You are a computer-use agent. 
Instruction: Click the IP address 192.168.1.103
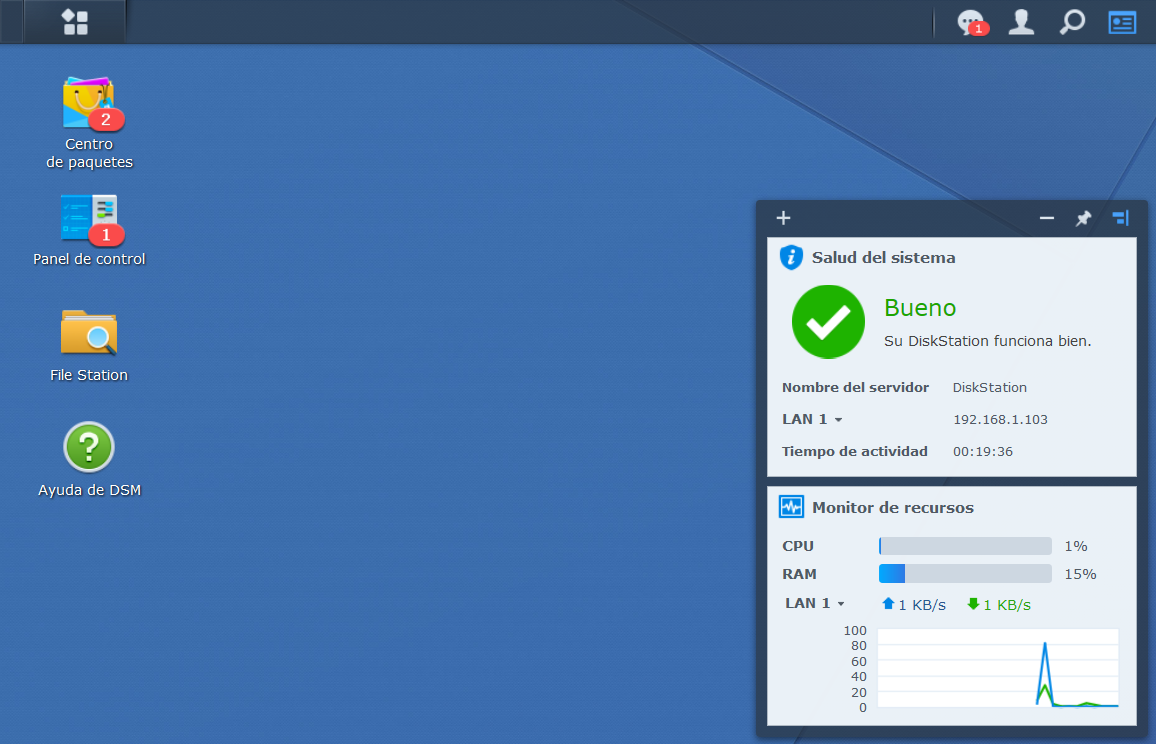pos(1000,420)
